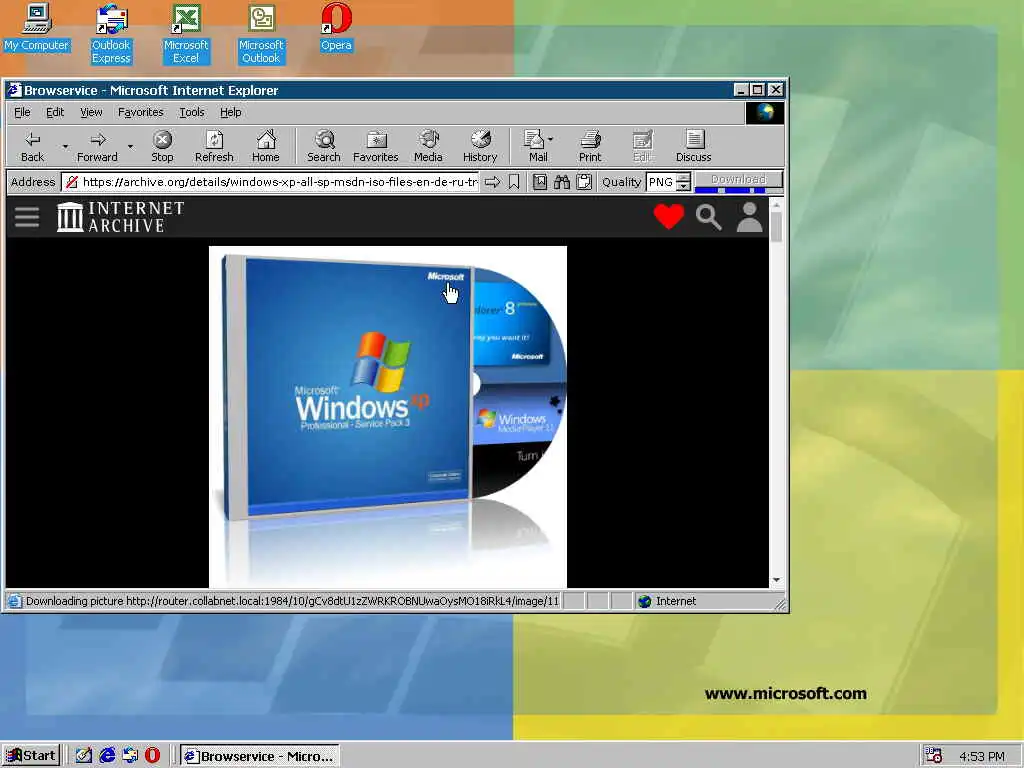The image size is (1024, 768).
Task: Print the current page
Action: point(590,146)
